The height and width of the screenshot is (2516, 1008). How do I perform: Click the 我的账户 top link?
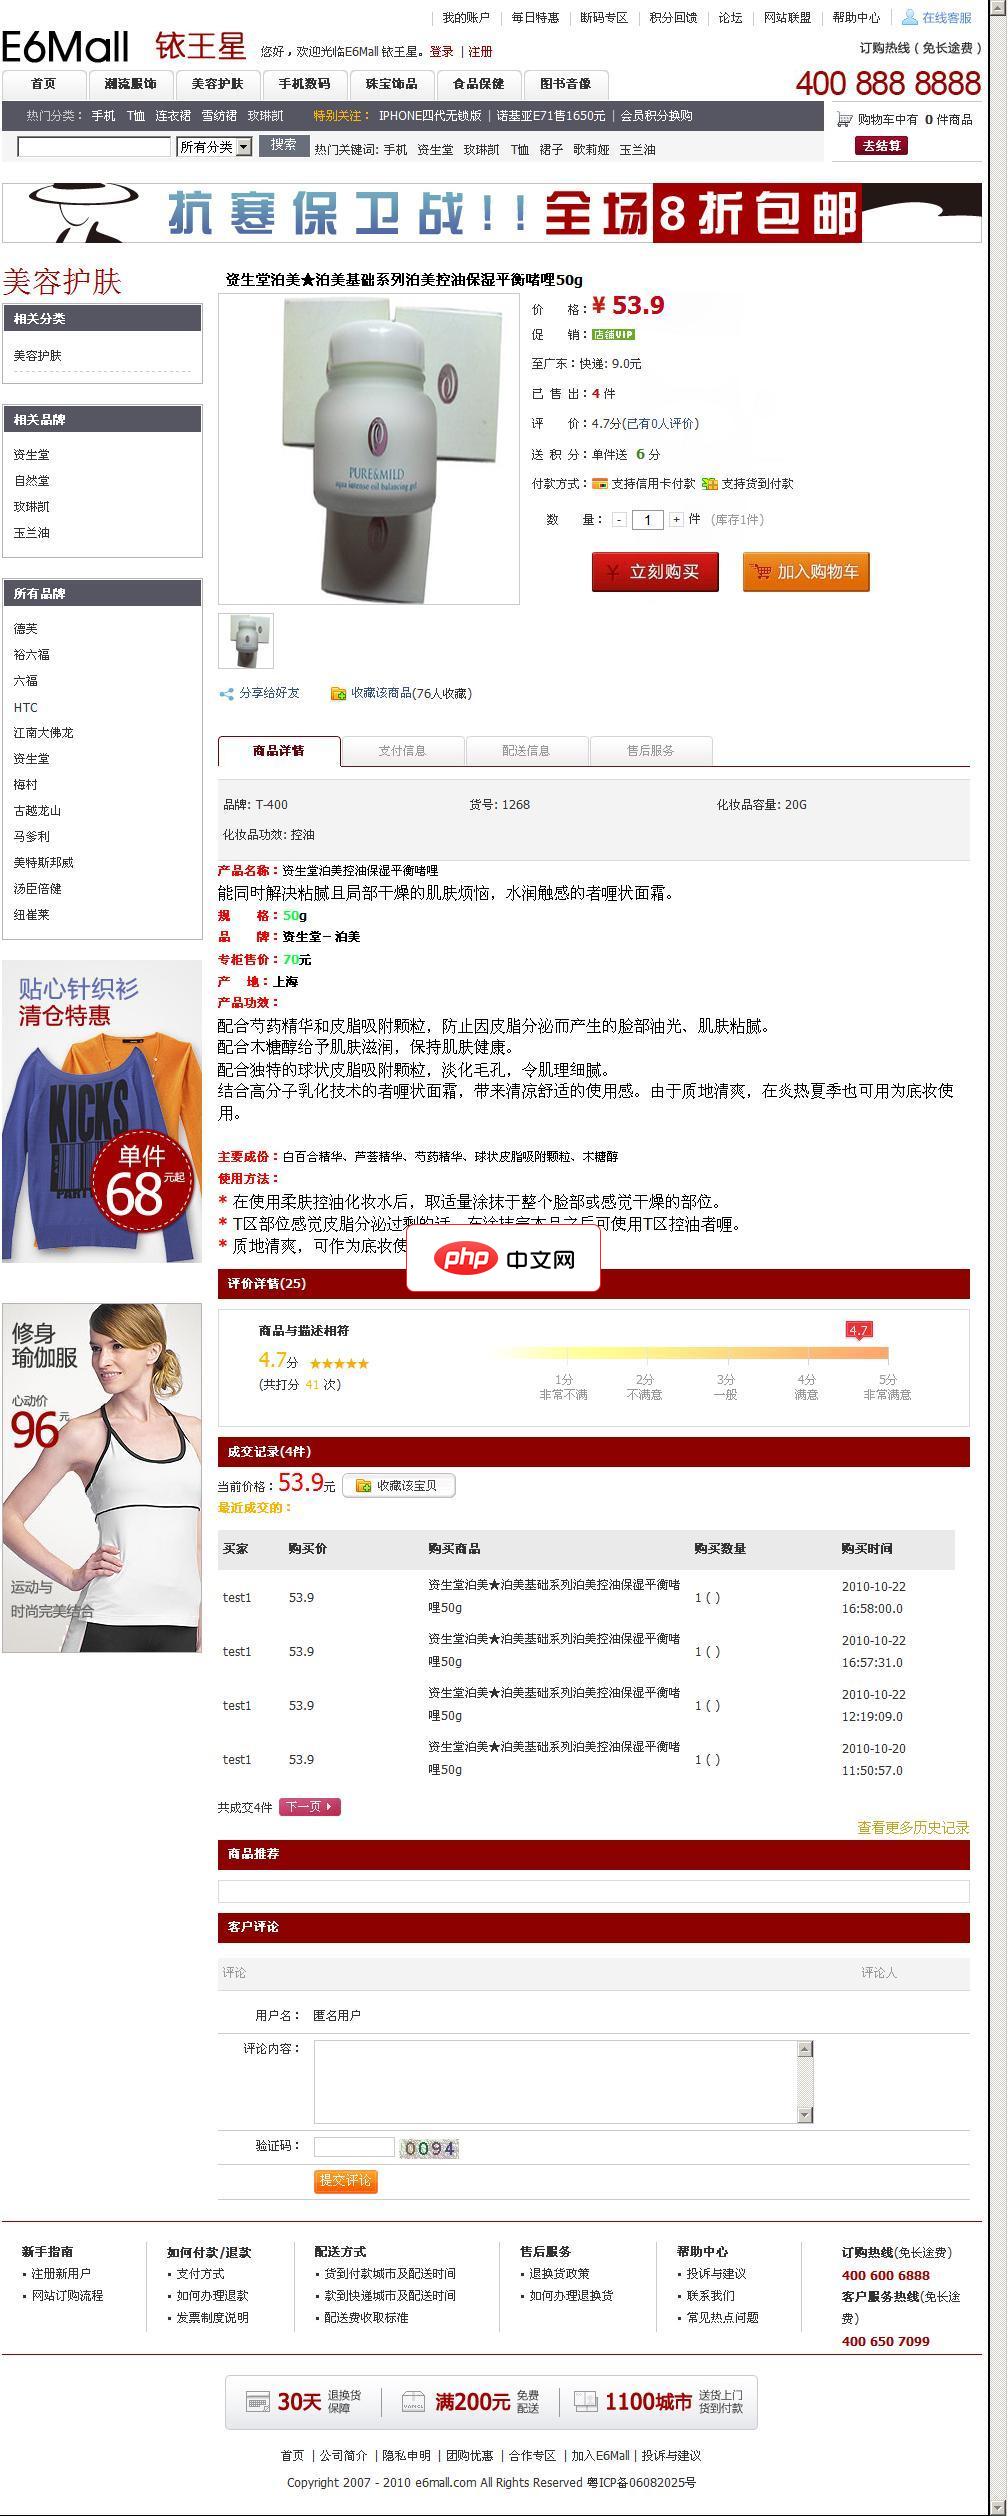pyautogui.click(x=466, y=18)
